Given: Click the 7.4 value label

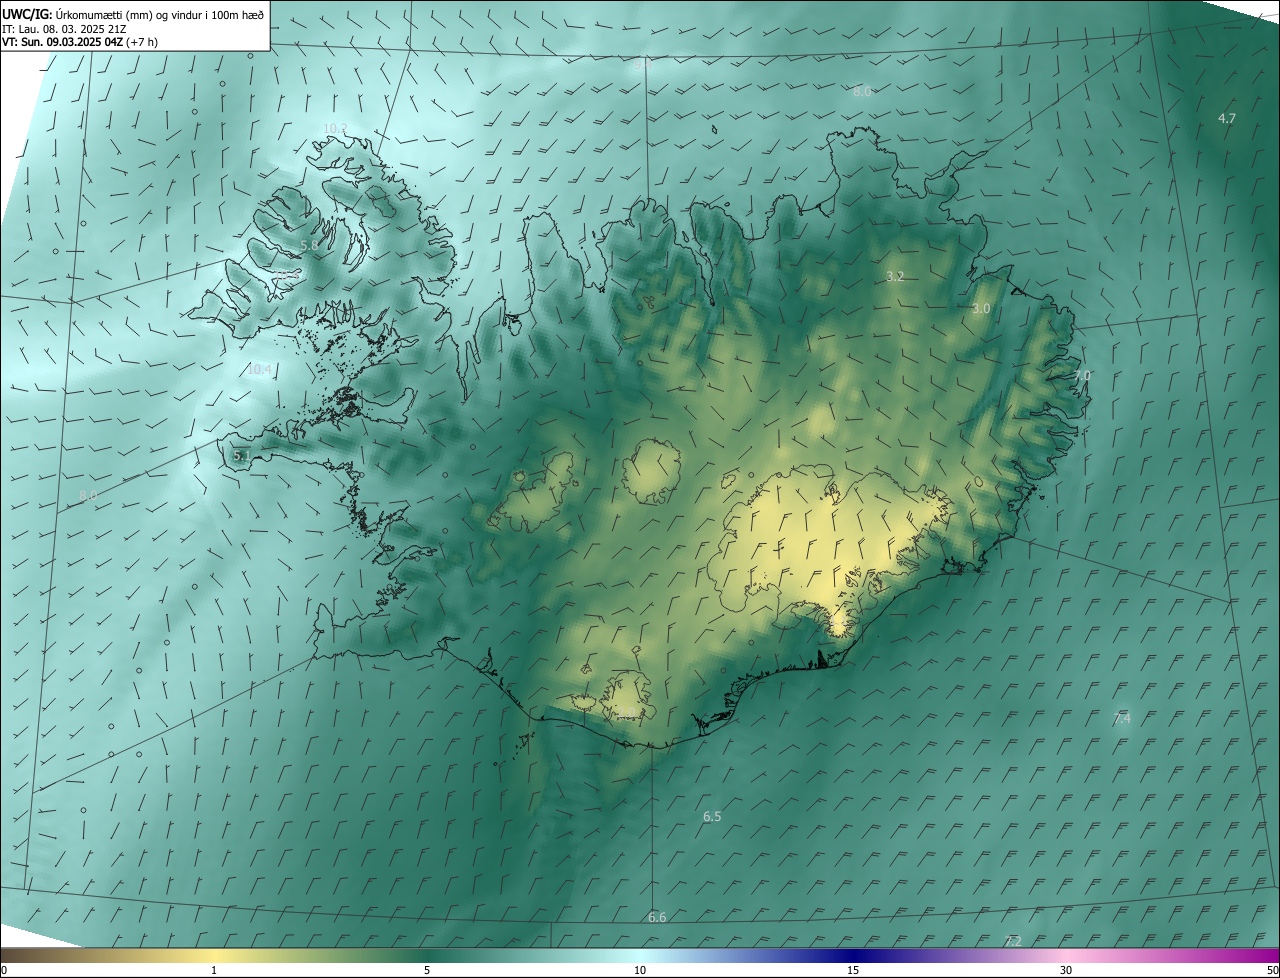Looking at the screenshot, I should coord(1122,718).
